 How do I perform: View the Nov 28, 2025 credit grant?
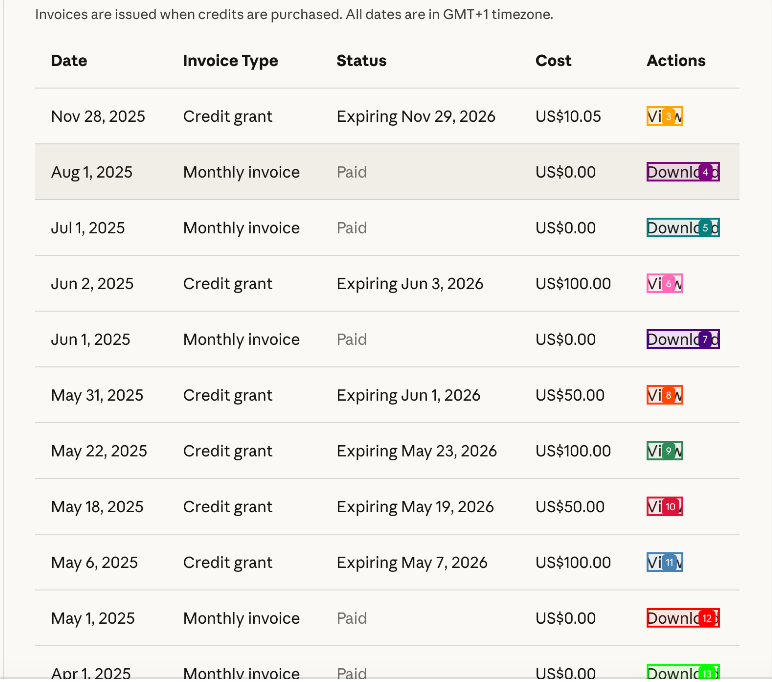point(665,117)
